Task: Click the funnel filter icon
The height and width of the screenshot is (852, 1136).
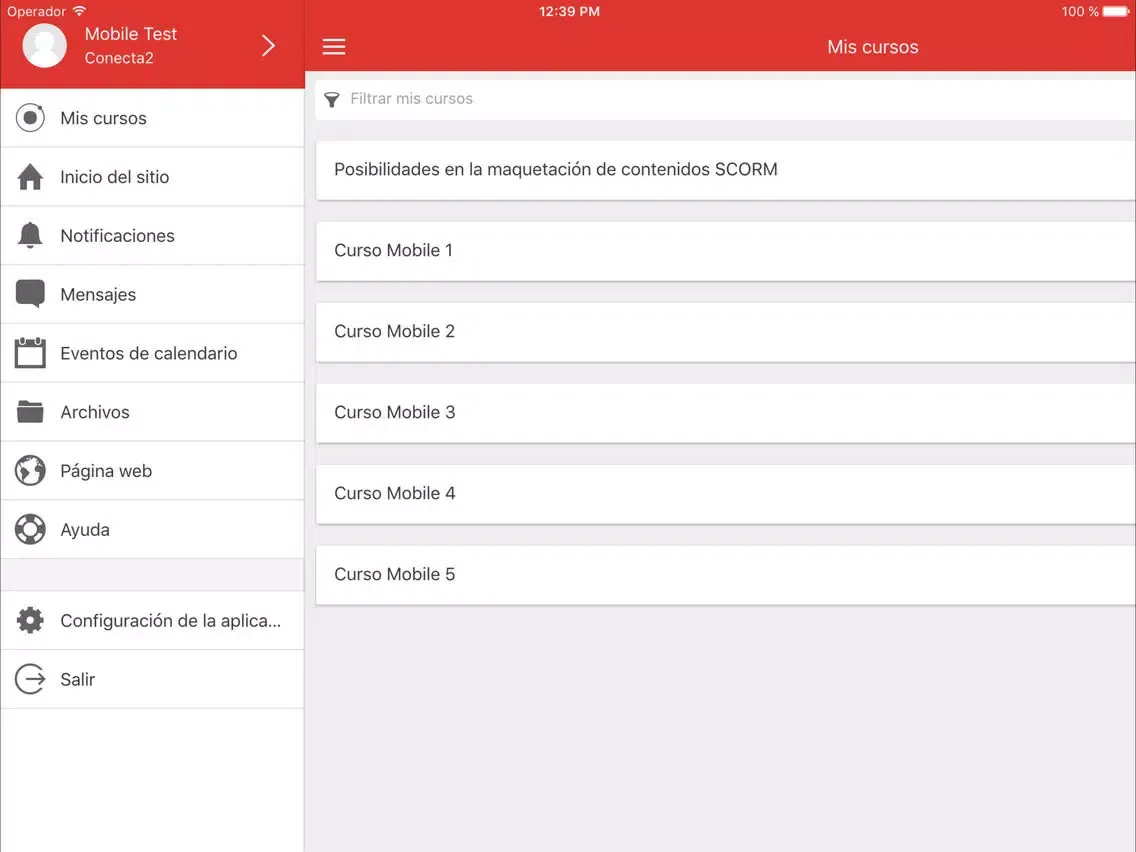Action: coord(332,100)
